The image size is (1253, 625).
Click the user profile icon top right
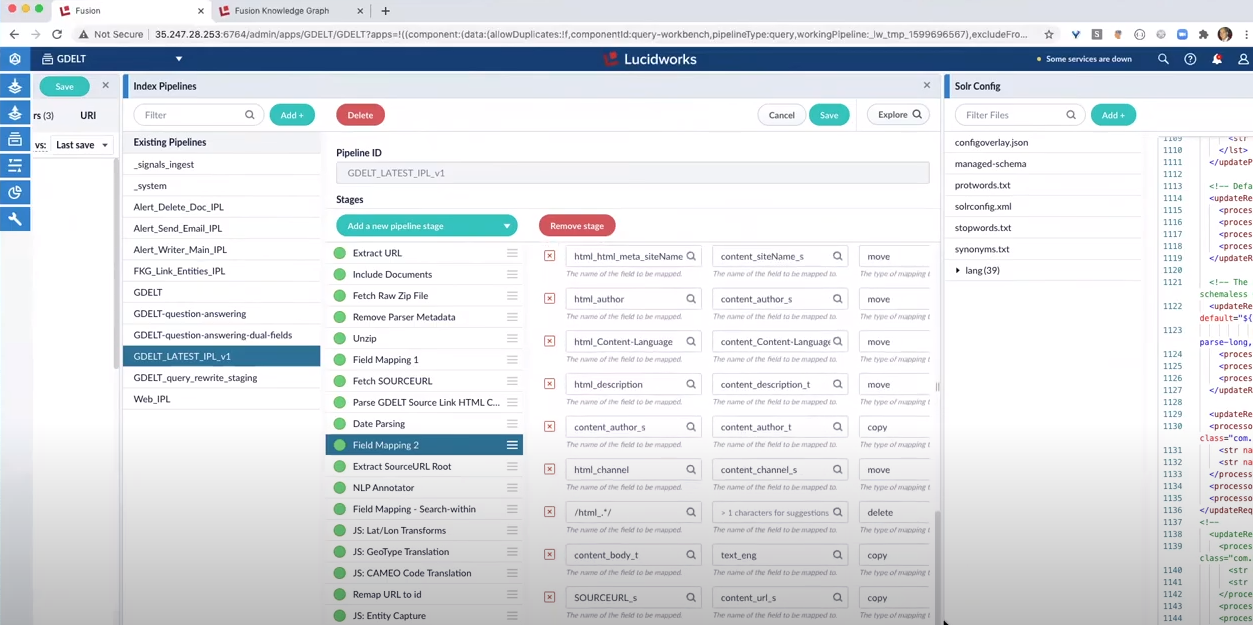click(1243, 59)
